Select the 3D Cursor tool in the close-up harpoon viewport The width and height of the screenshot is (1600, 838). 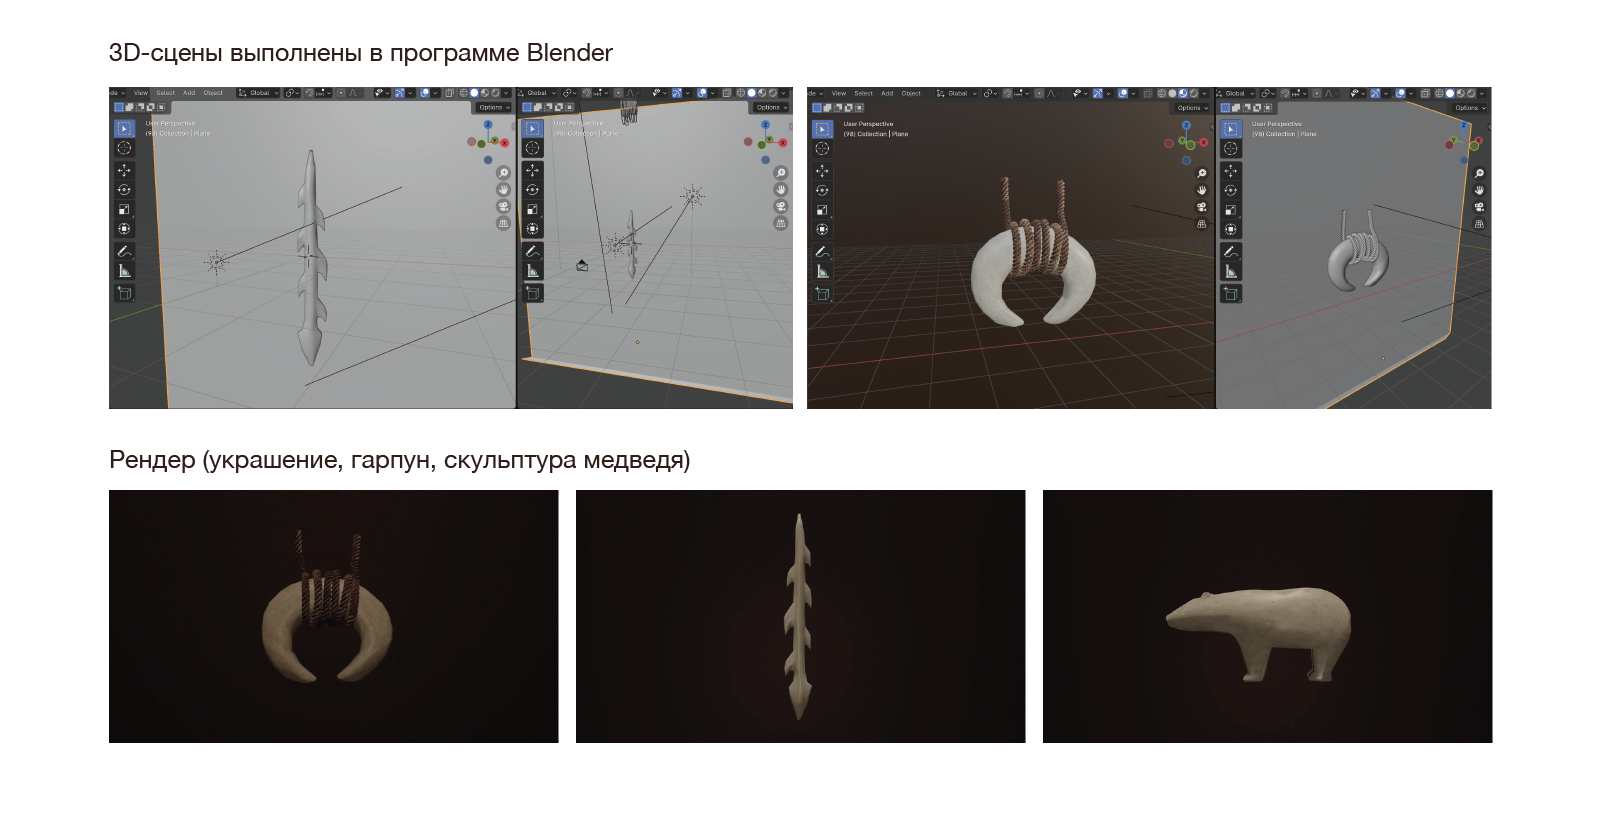click(x=124, y=148)
